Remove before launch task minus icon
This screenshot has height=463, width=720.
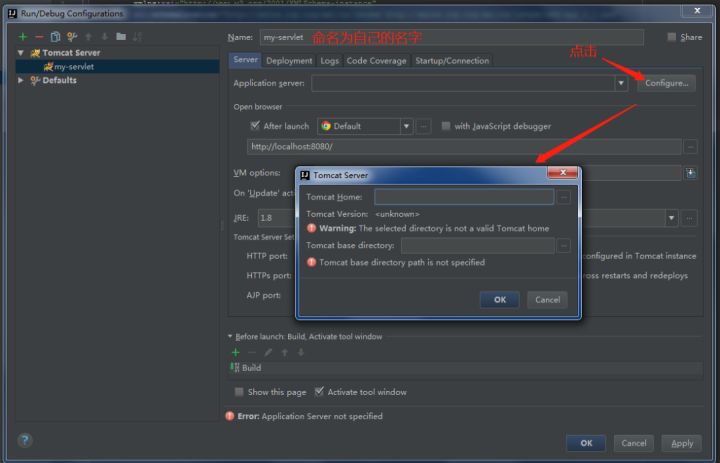[252, 352]
